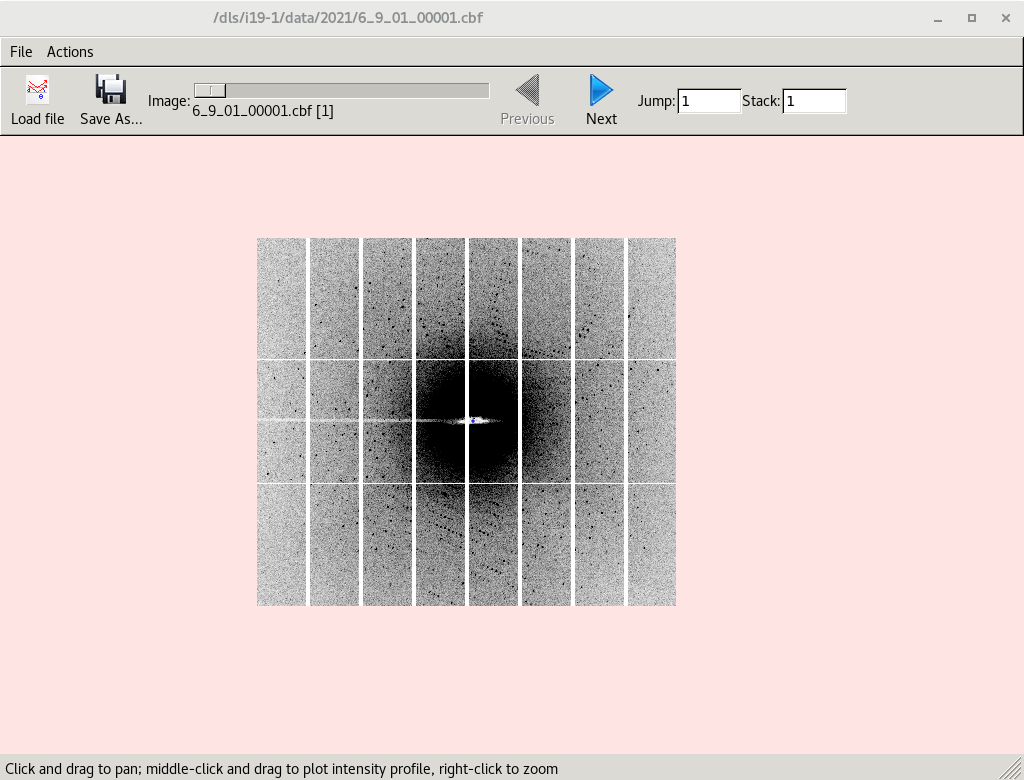The width and height of the screenshot is (1024, 780).
Task: Click the Load file button label
Action: [x=37, y=118]
